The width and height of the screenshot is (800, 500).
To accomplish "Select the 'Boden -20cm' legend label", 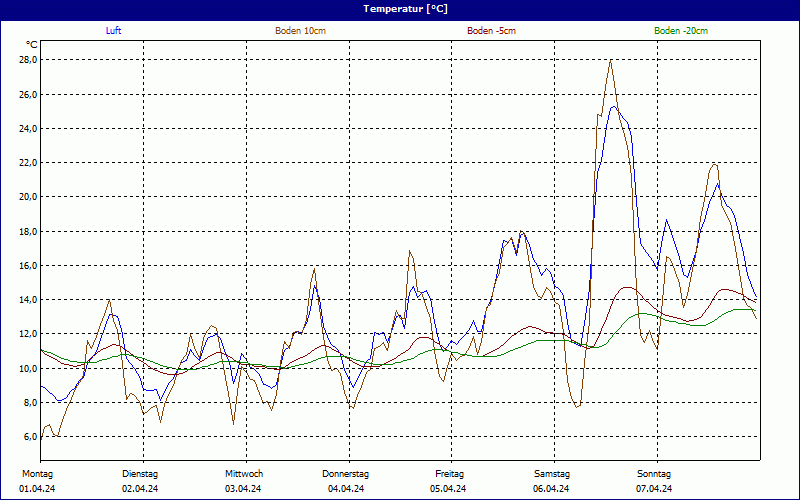I will coord(681,31).
